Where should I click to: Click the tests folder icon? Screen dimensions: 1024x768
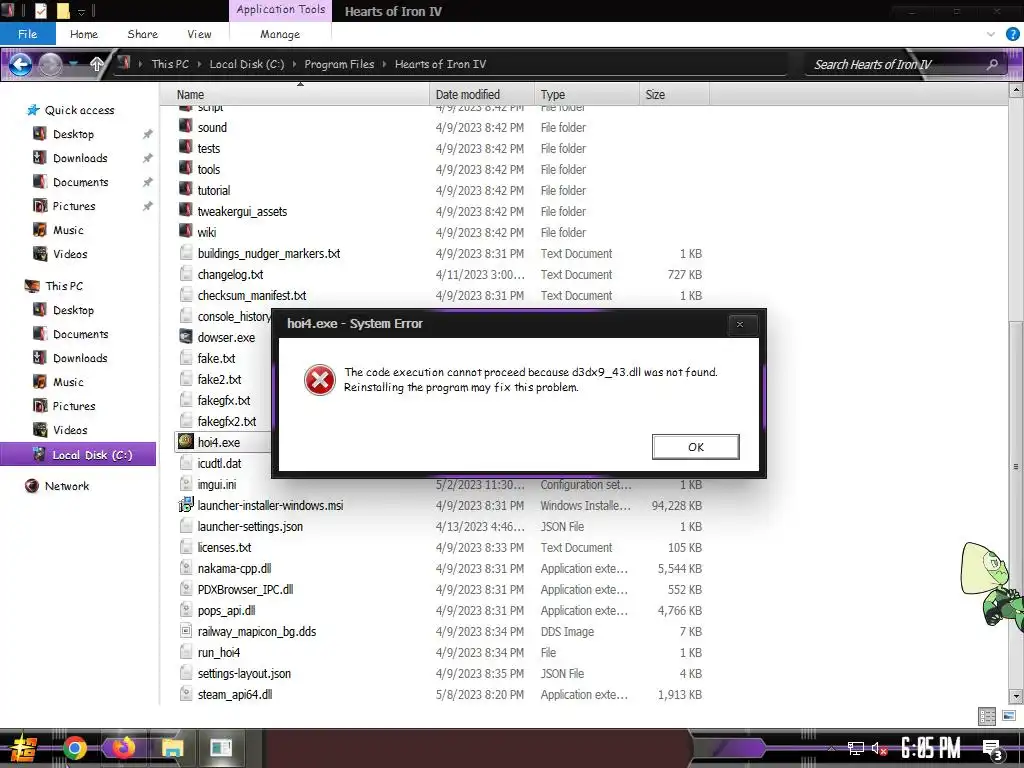186,148
